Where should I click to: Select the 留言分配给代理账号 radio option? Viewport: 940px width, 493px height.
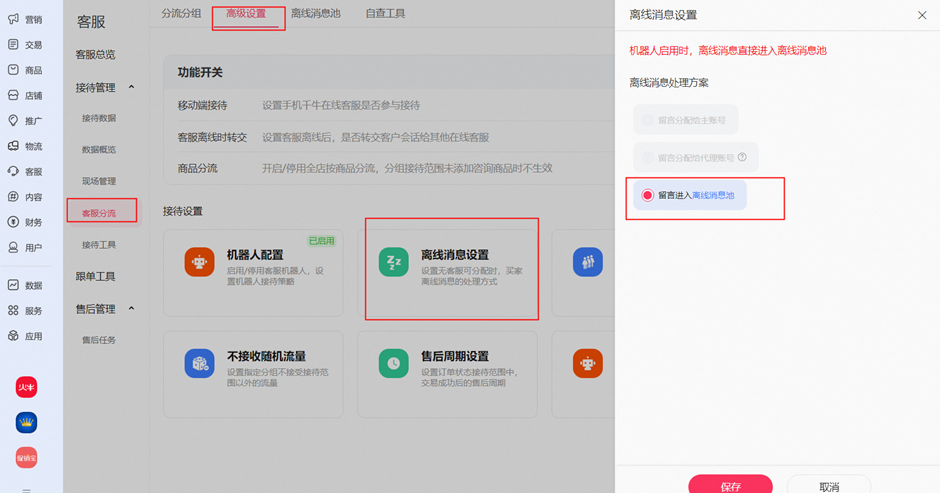647,158
